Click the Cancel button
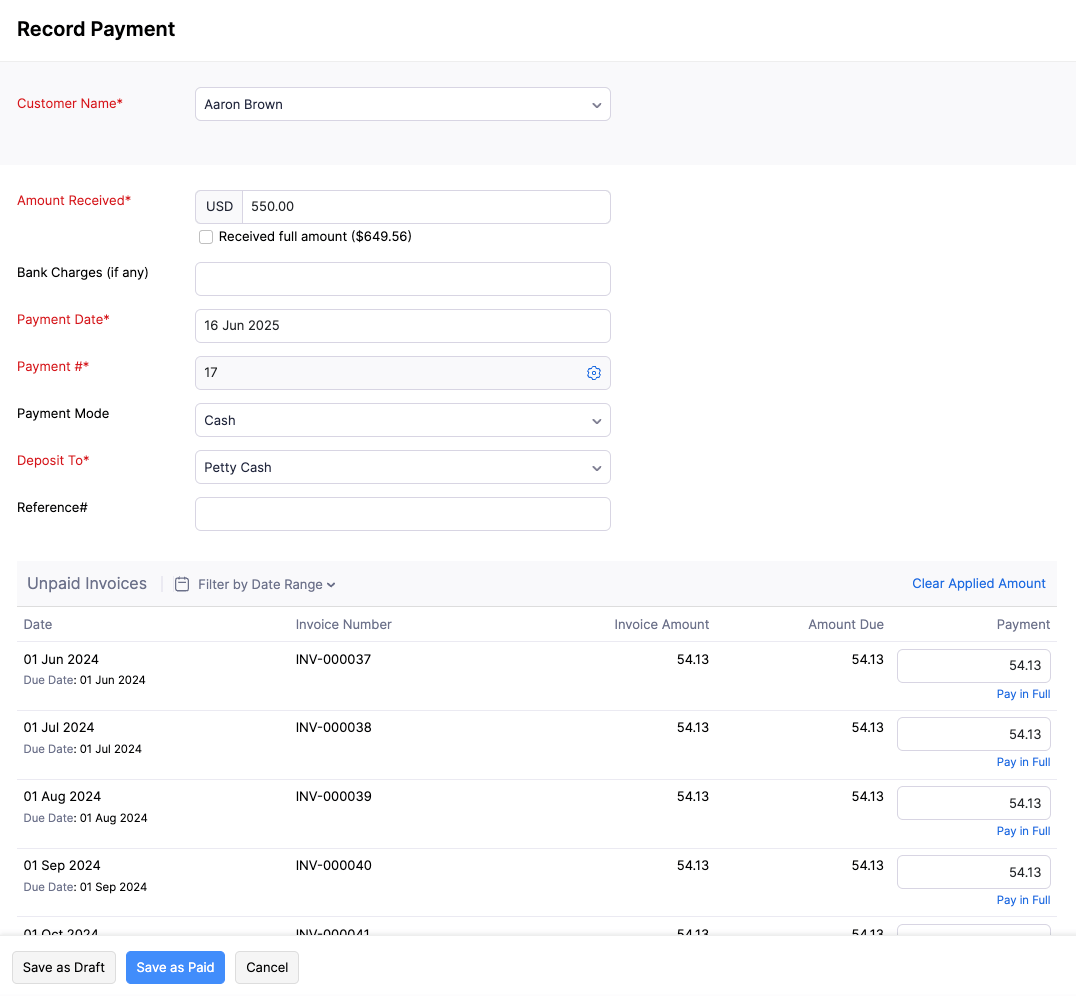1076x996 pixels. pos(266,967)
